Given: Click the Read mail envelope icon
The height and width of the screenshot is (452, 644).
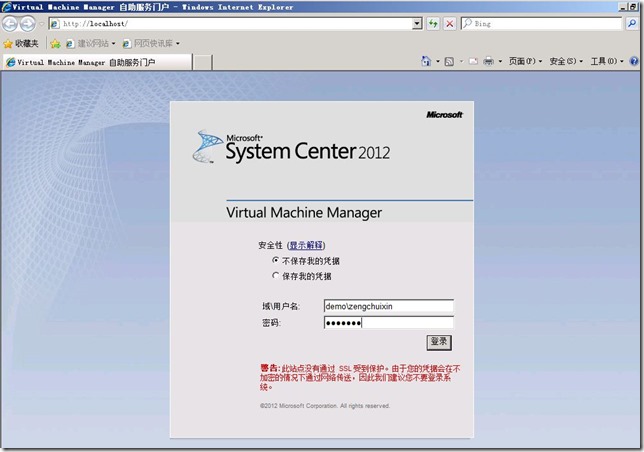Looking at the screenshot, I should [473, 61].
